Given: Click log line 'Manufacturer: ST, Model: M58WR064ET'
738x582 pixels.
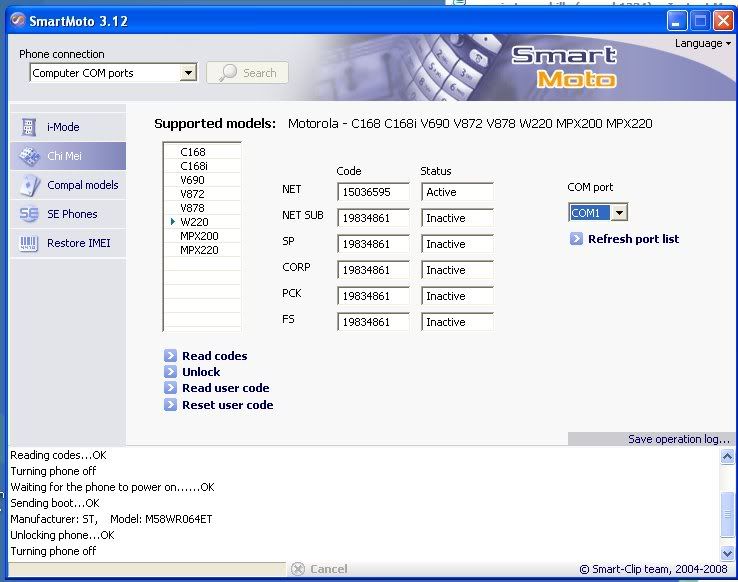Looking at the screenshot, I should [x=111, y=519].
